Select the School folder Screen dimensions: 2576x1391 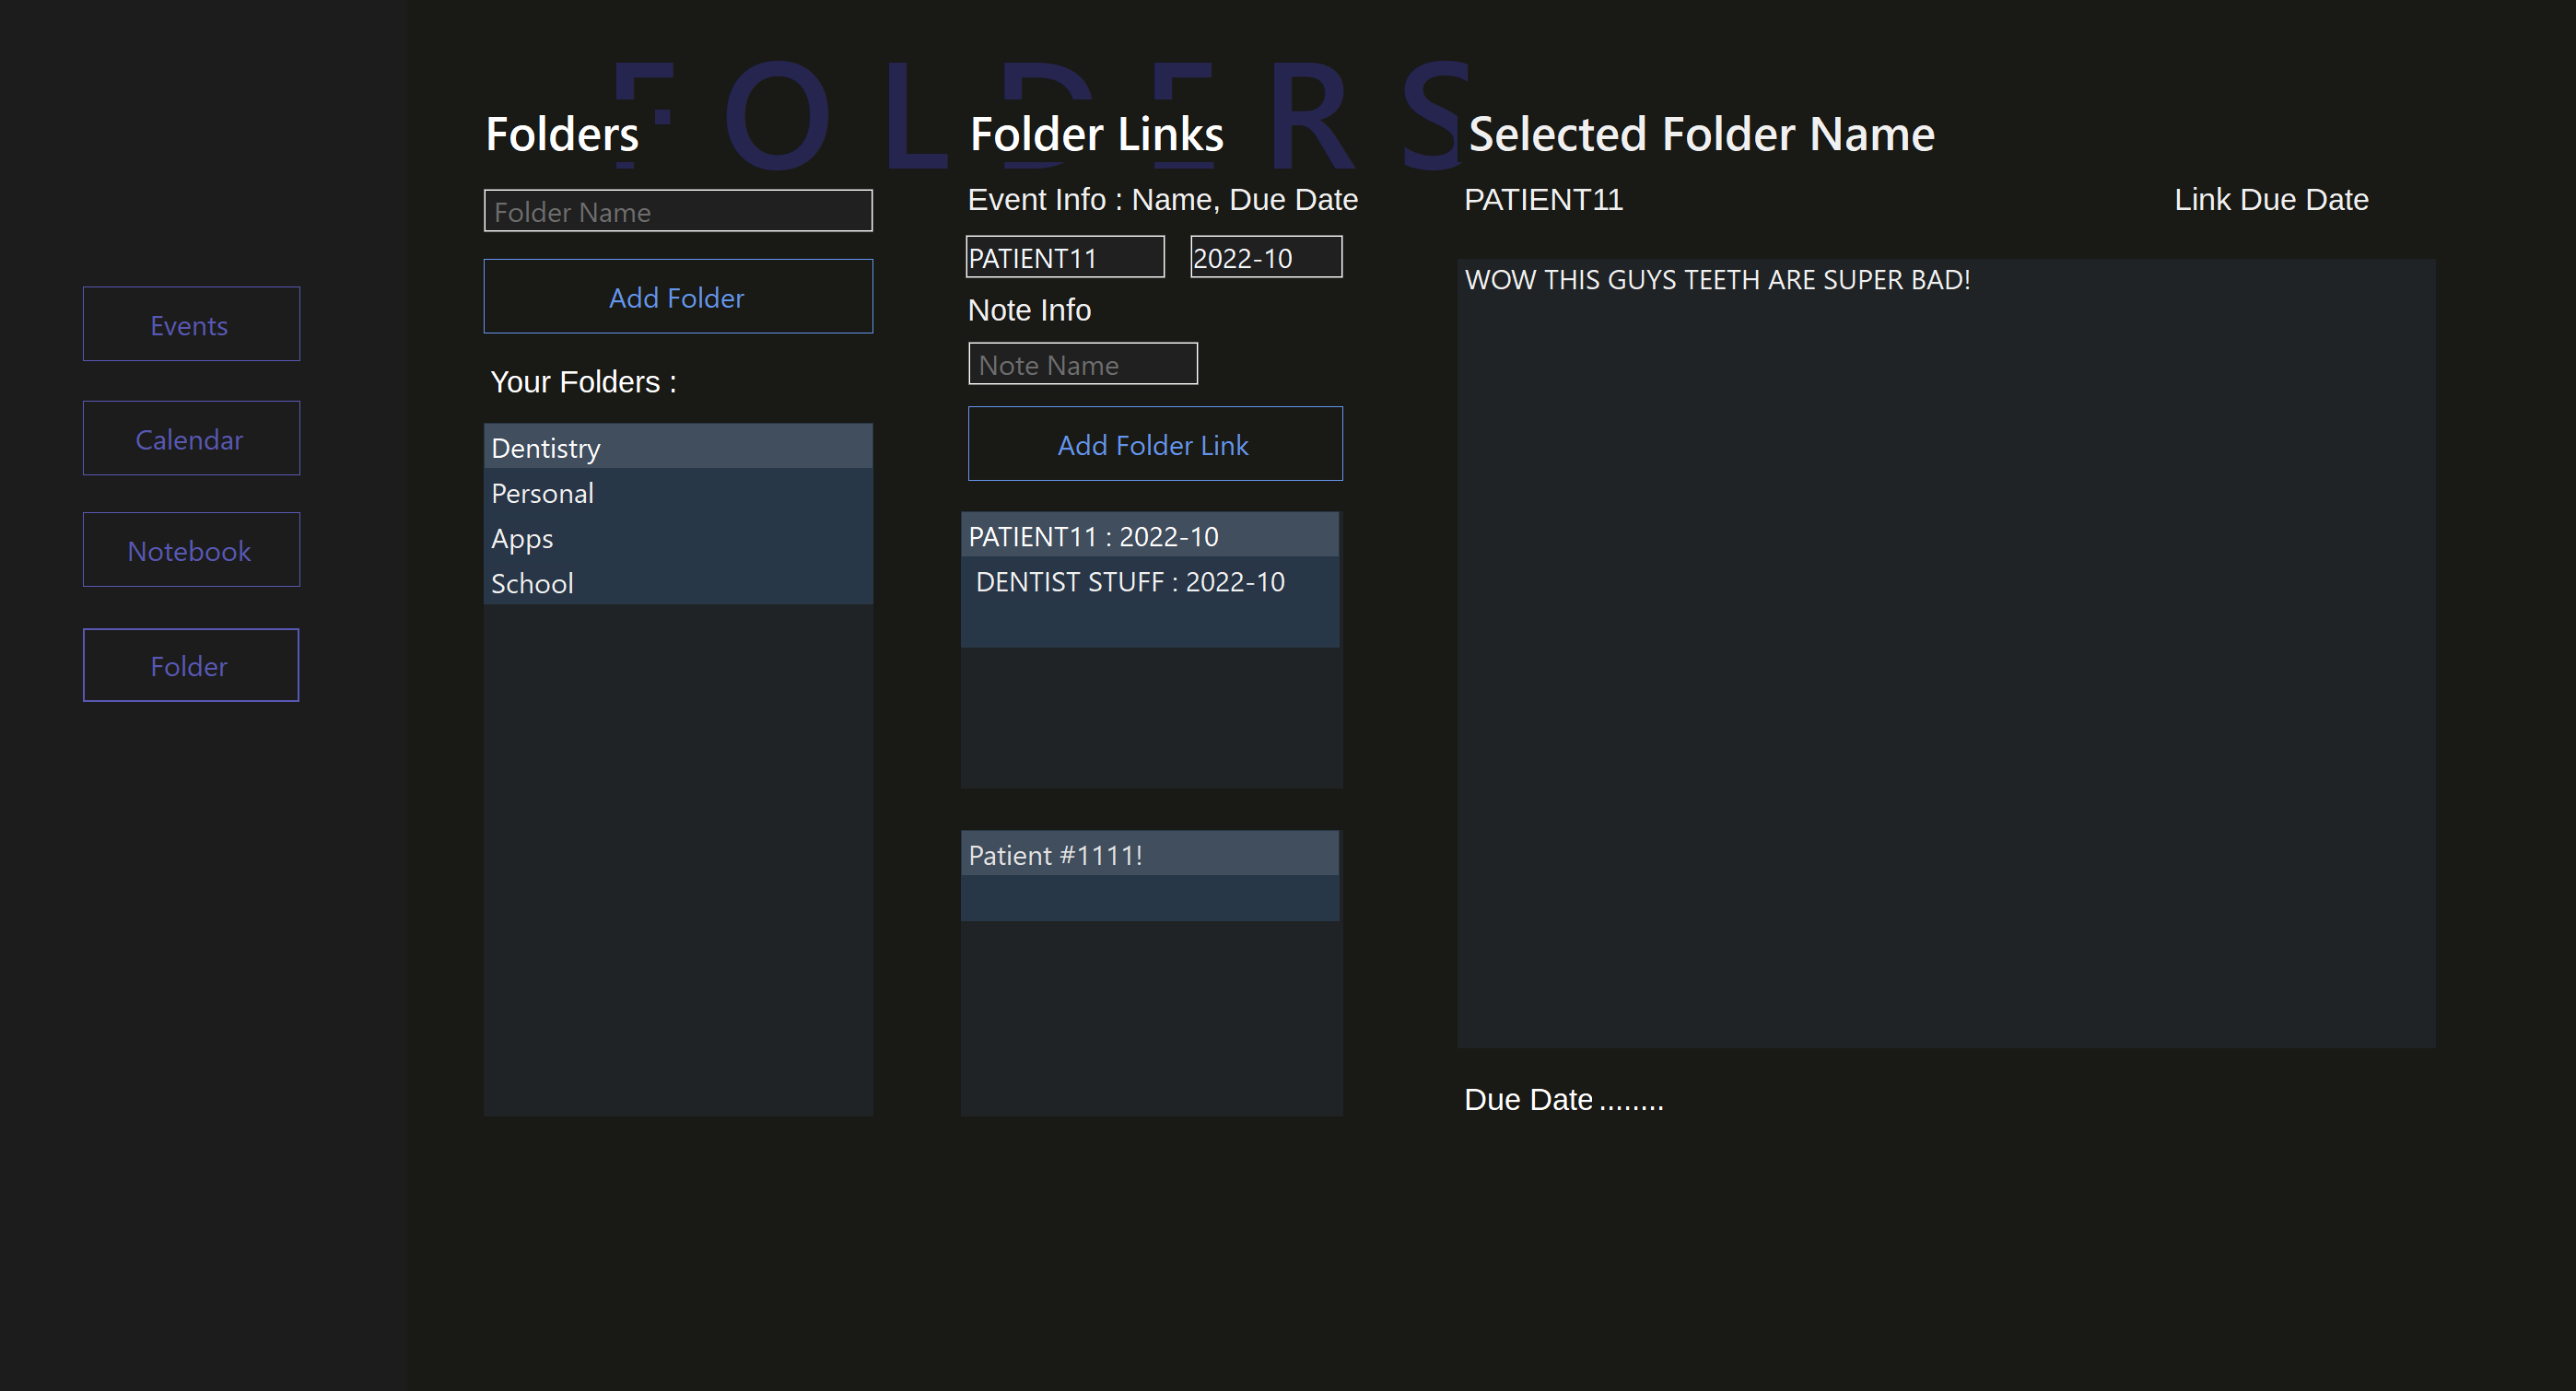[x=677, y=583]
